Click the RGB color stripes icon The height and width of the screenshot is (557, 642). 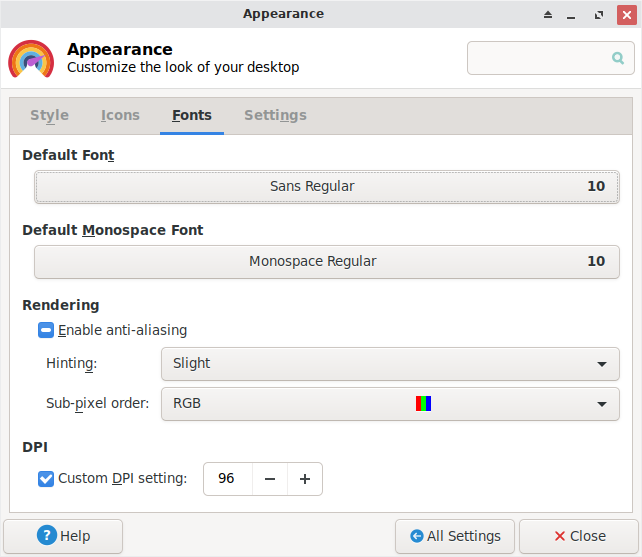click(423, 403)
